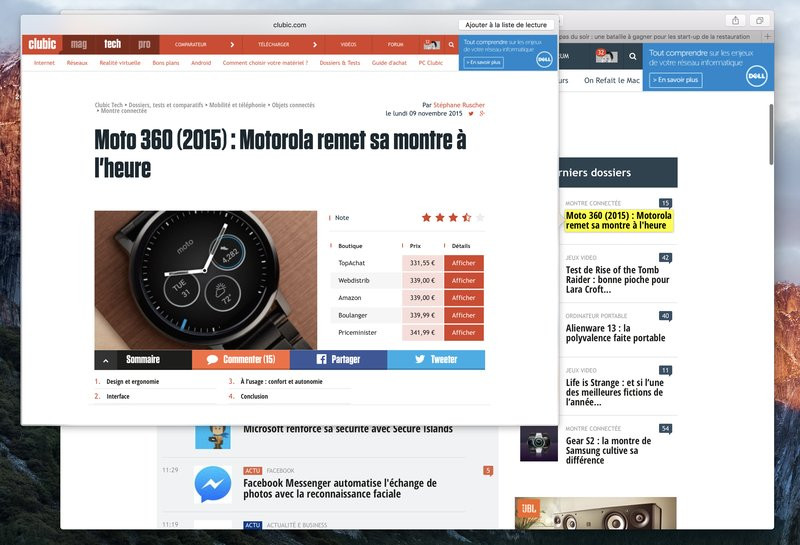The width and height of the screenshot is (800, 545).
Task: Click Afficher button for Boulanger
Action: click(x=464, y=315)
